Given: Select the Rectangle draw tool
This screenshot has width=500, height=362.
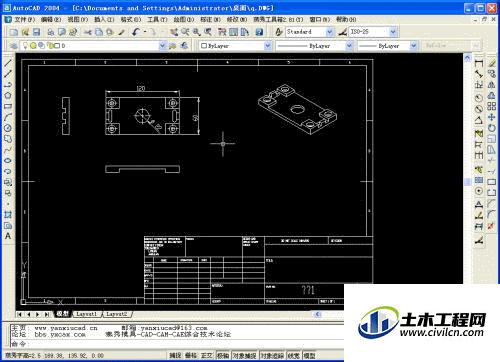Looking at the screenshot, I should 8,106.
